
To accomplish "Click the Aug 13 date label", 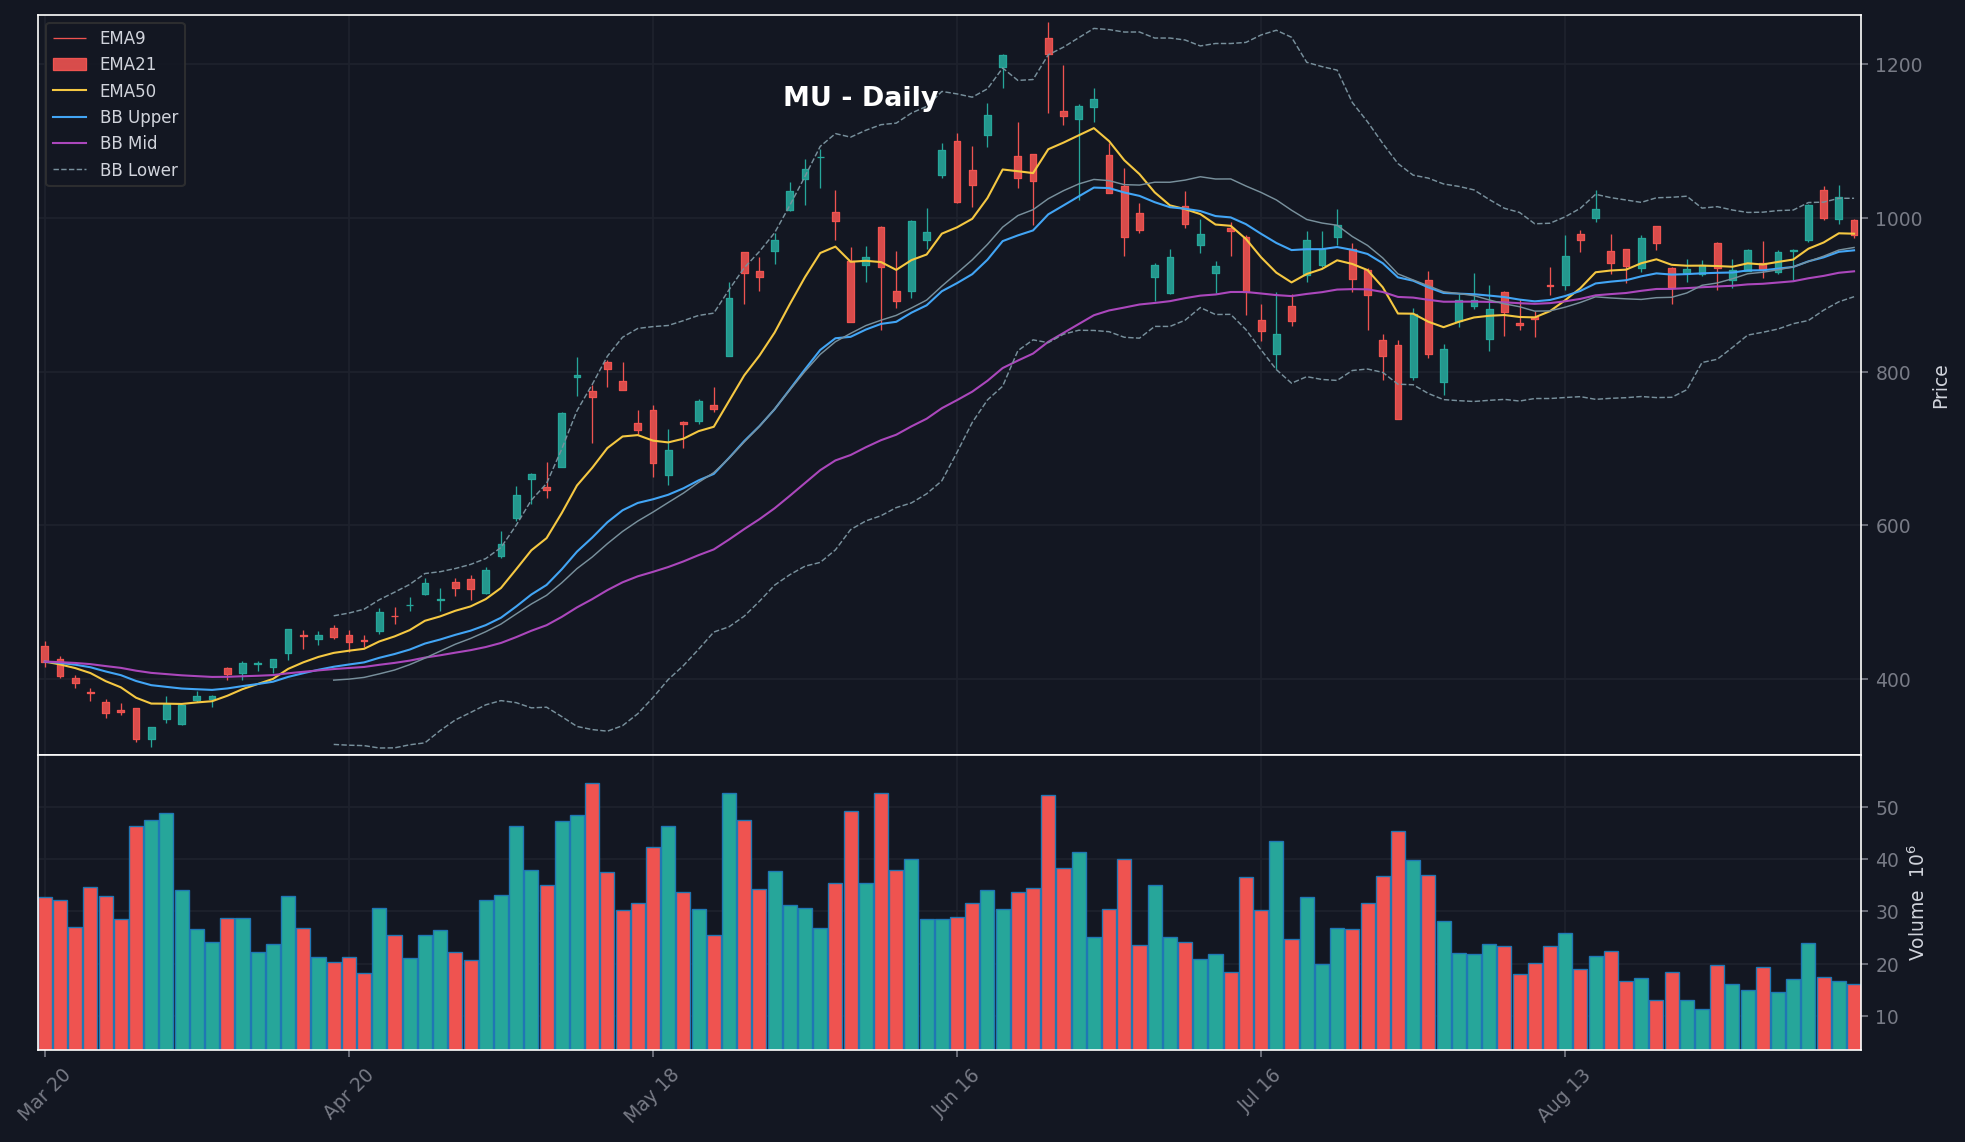I will click(x=1563, y=1095).
